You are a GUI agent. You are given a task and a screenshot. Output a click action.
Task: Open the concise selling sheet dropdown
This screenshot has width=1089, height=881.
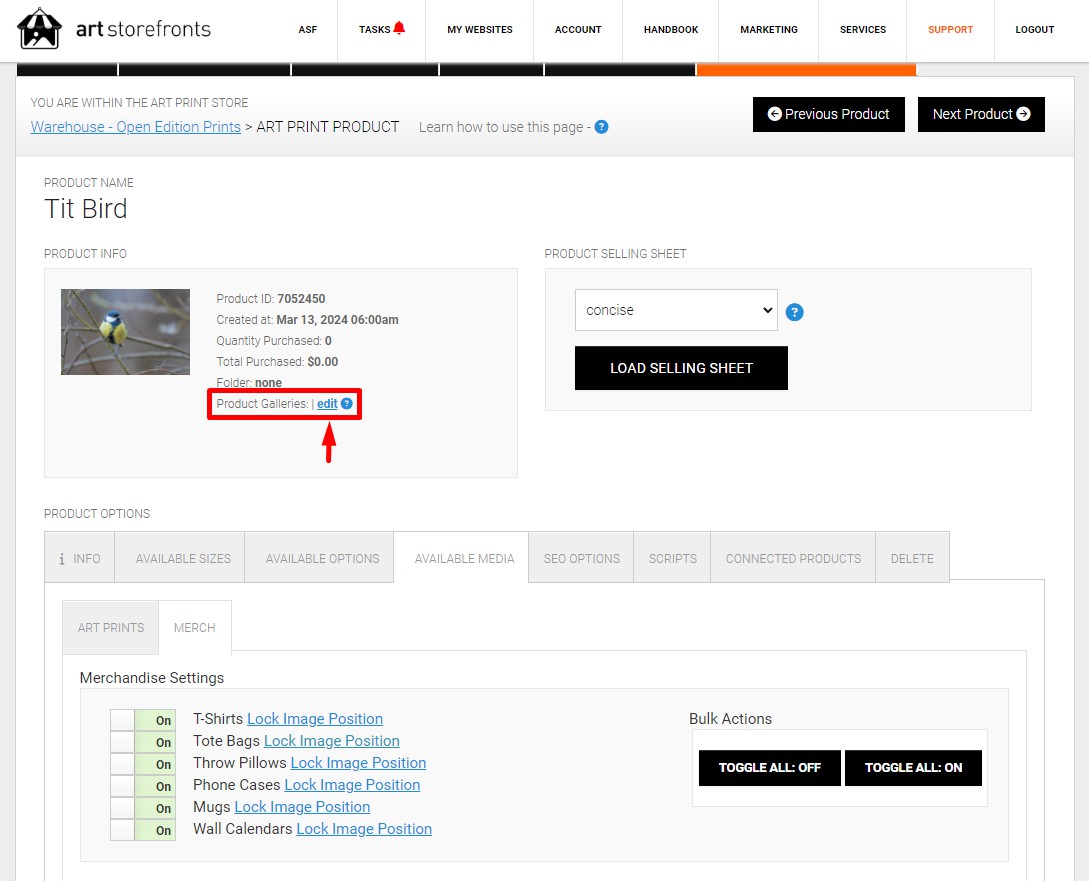pos(676,310)
